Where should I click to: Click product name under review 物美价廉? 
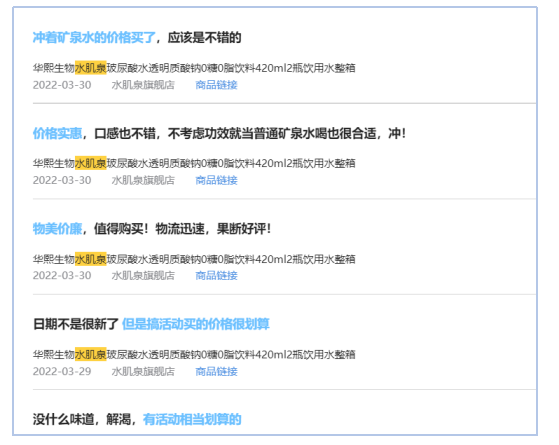(194, 259)
